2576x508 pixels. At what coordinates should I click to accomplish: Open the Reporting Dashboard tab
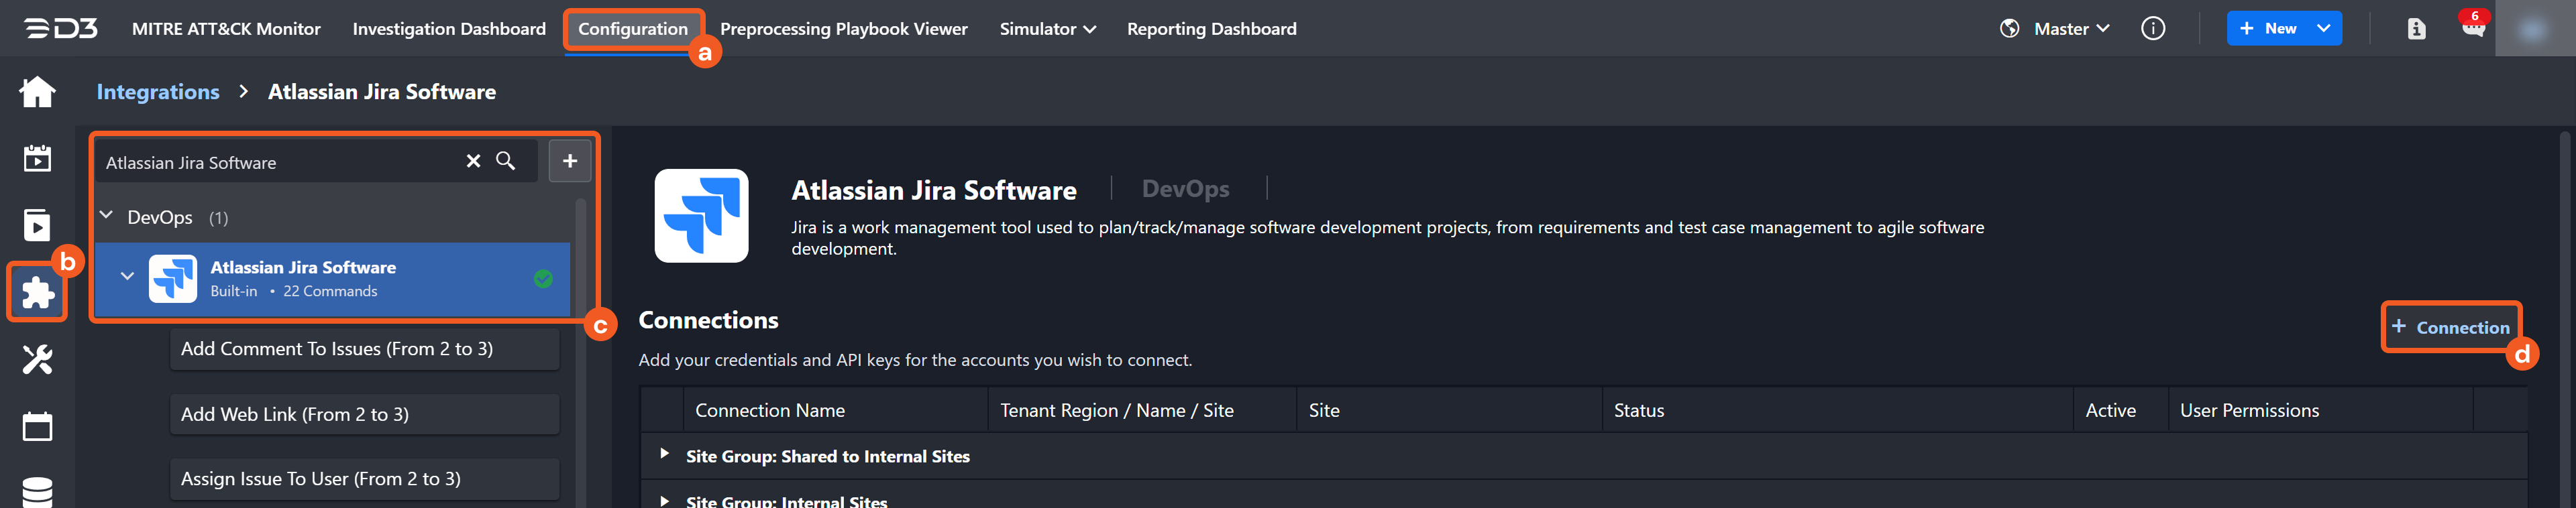click(1211, 29)
